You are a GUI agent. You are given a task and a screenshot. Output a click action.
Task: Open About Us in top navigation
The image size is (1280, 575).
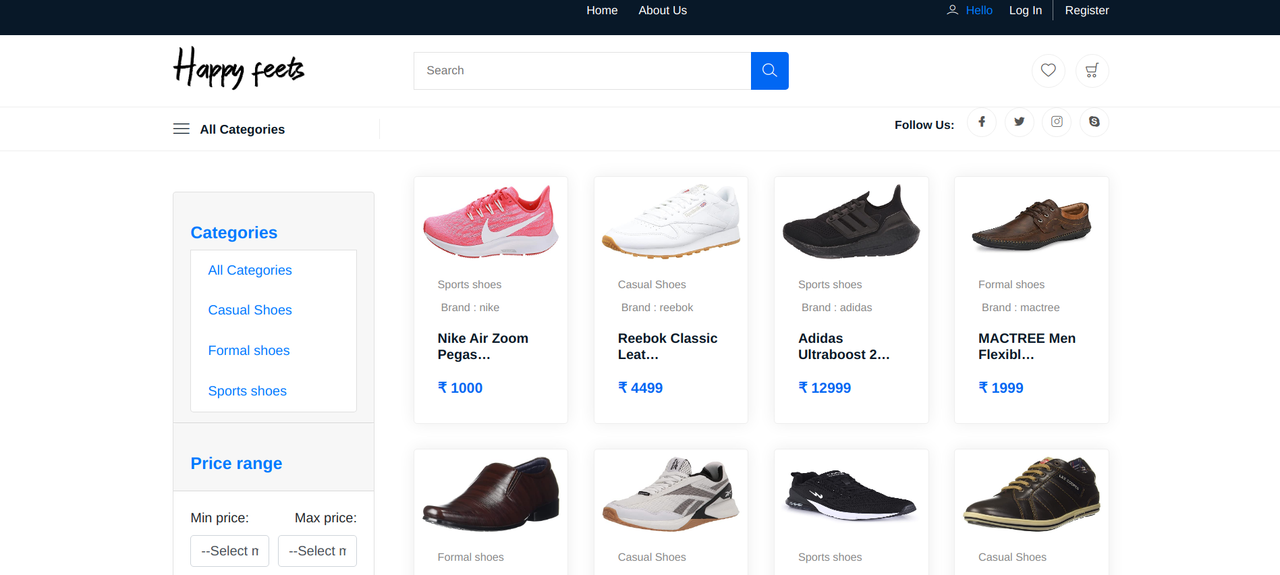tap(663, 10)
